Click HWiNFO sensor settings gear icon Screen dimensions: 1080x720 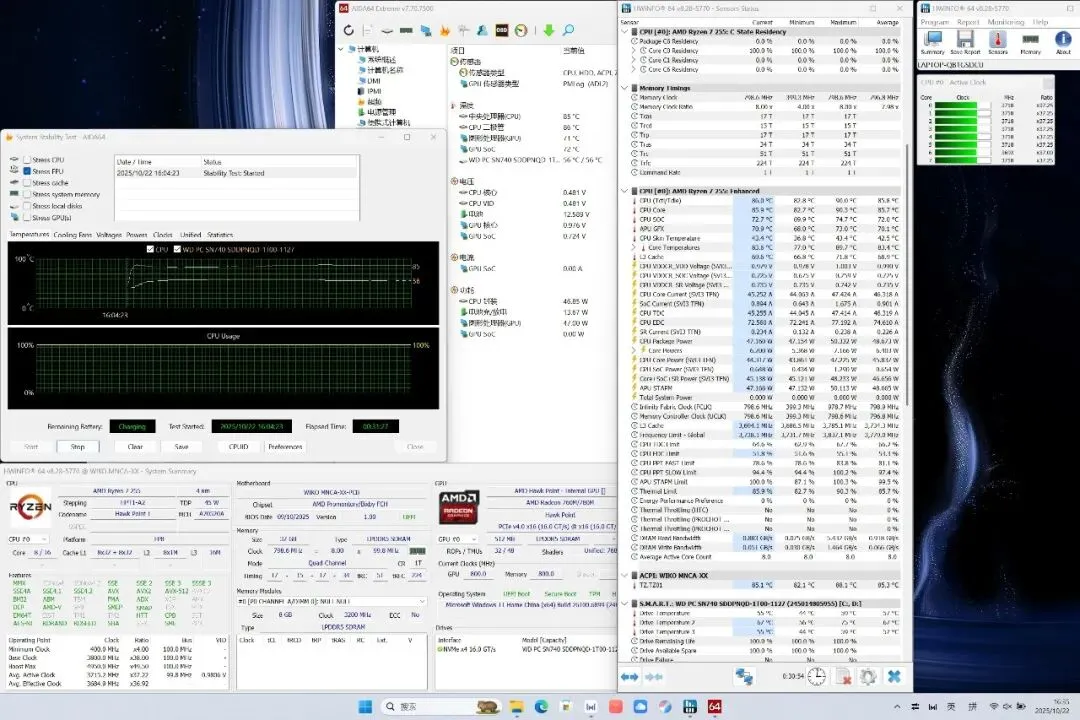point(868,677)
